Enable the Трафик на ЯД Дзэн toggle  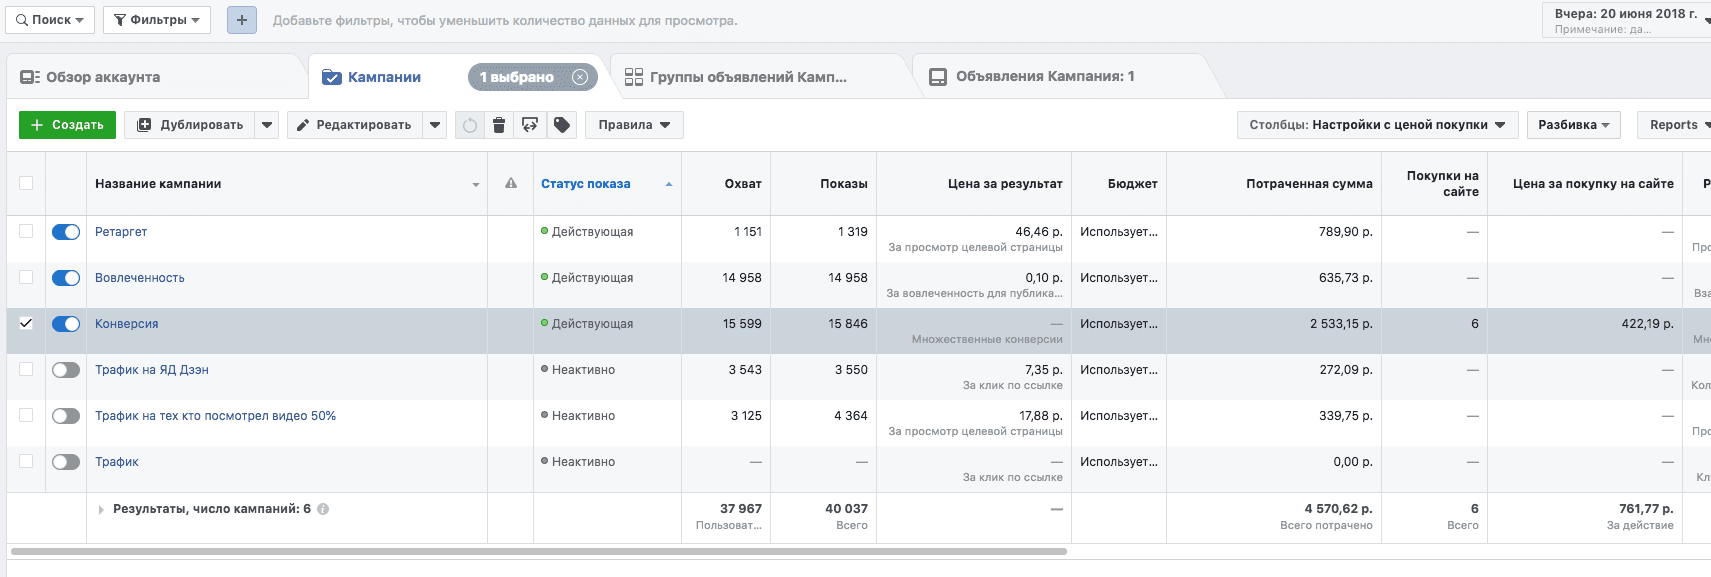pos(66,370)
